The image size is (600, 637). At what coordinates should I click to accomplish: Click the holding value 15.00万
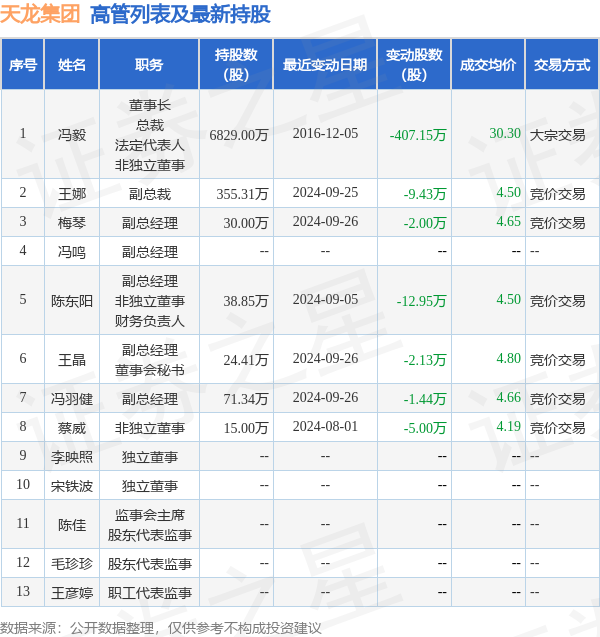246,428
